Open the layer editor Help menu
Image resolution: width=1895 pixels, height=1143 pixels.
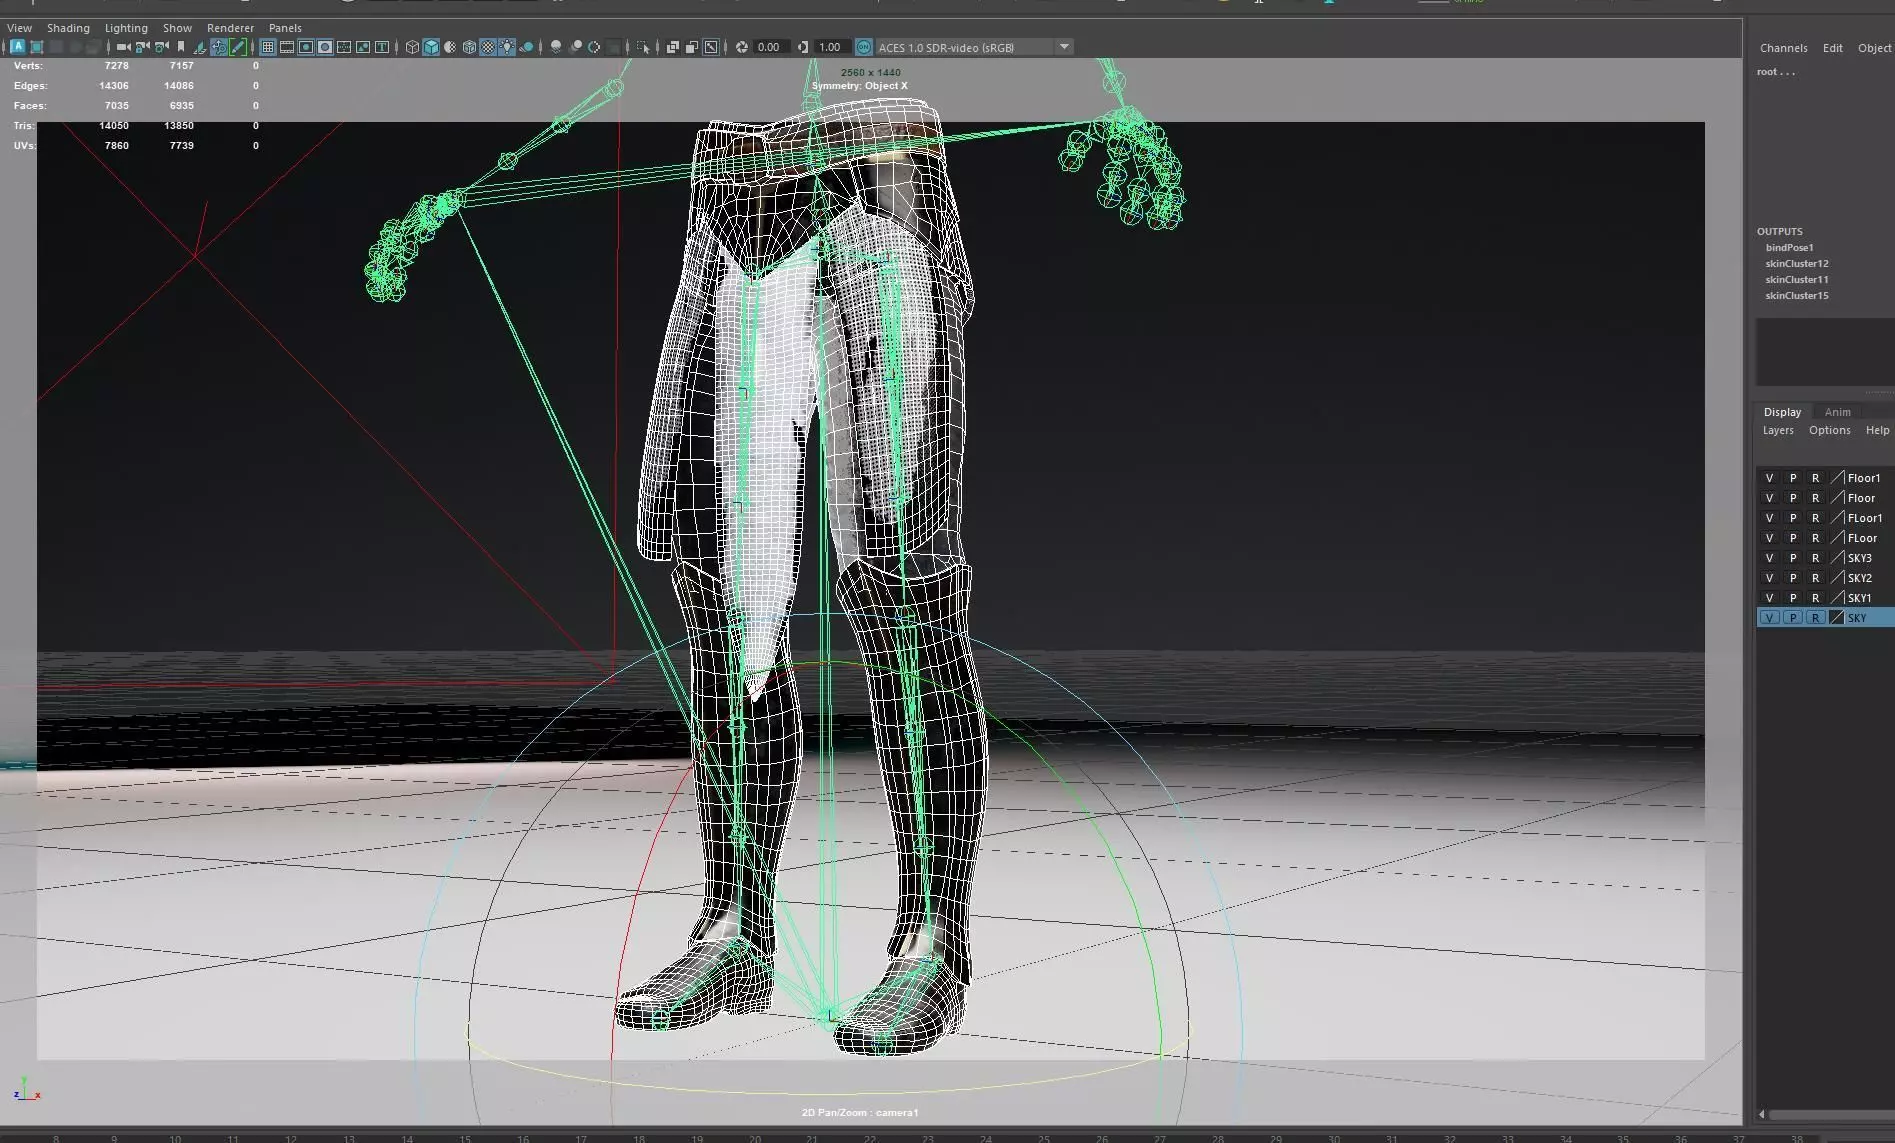(1877, 430)
